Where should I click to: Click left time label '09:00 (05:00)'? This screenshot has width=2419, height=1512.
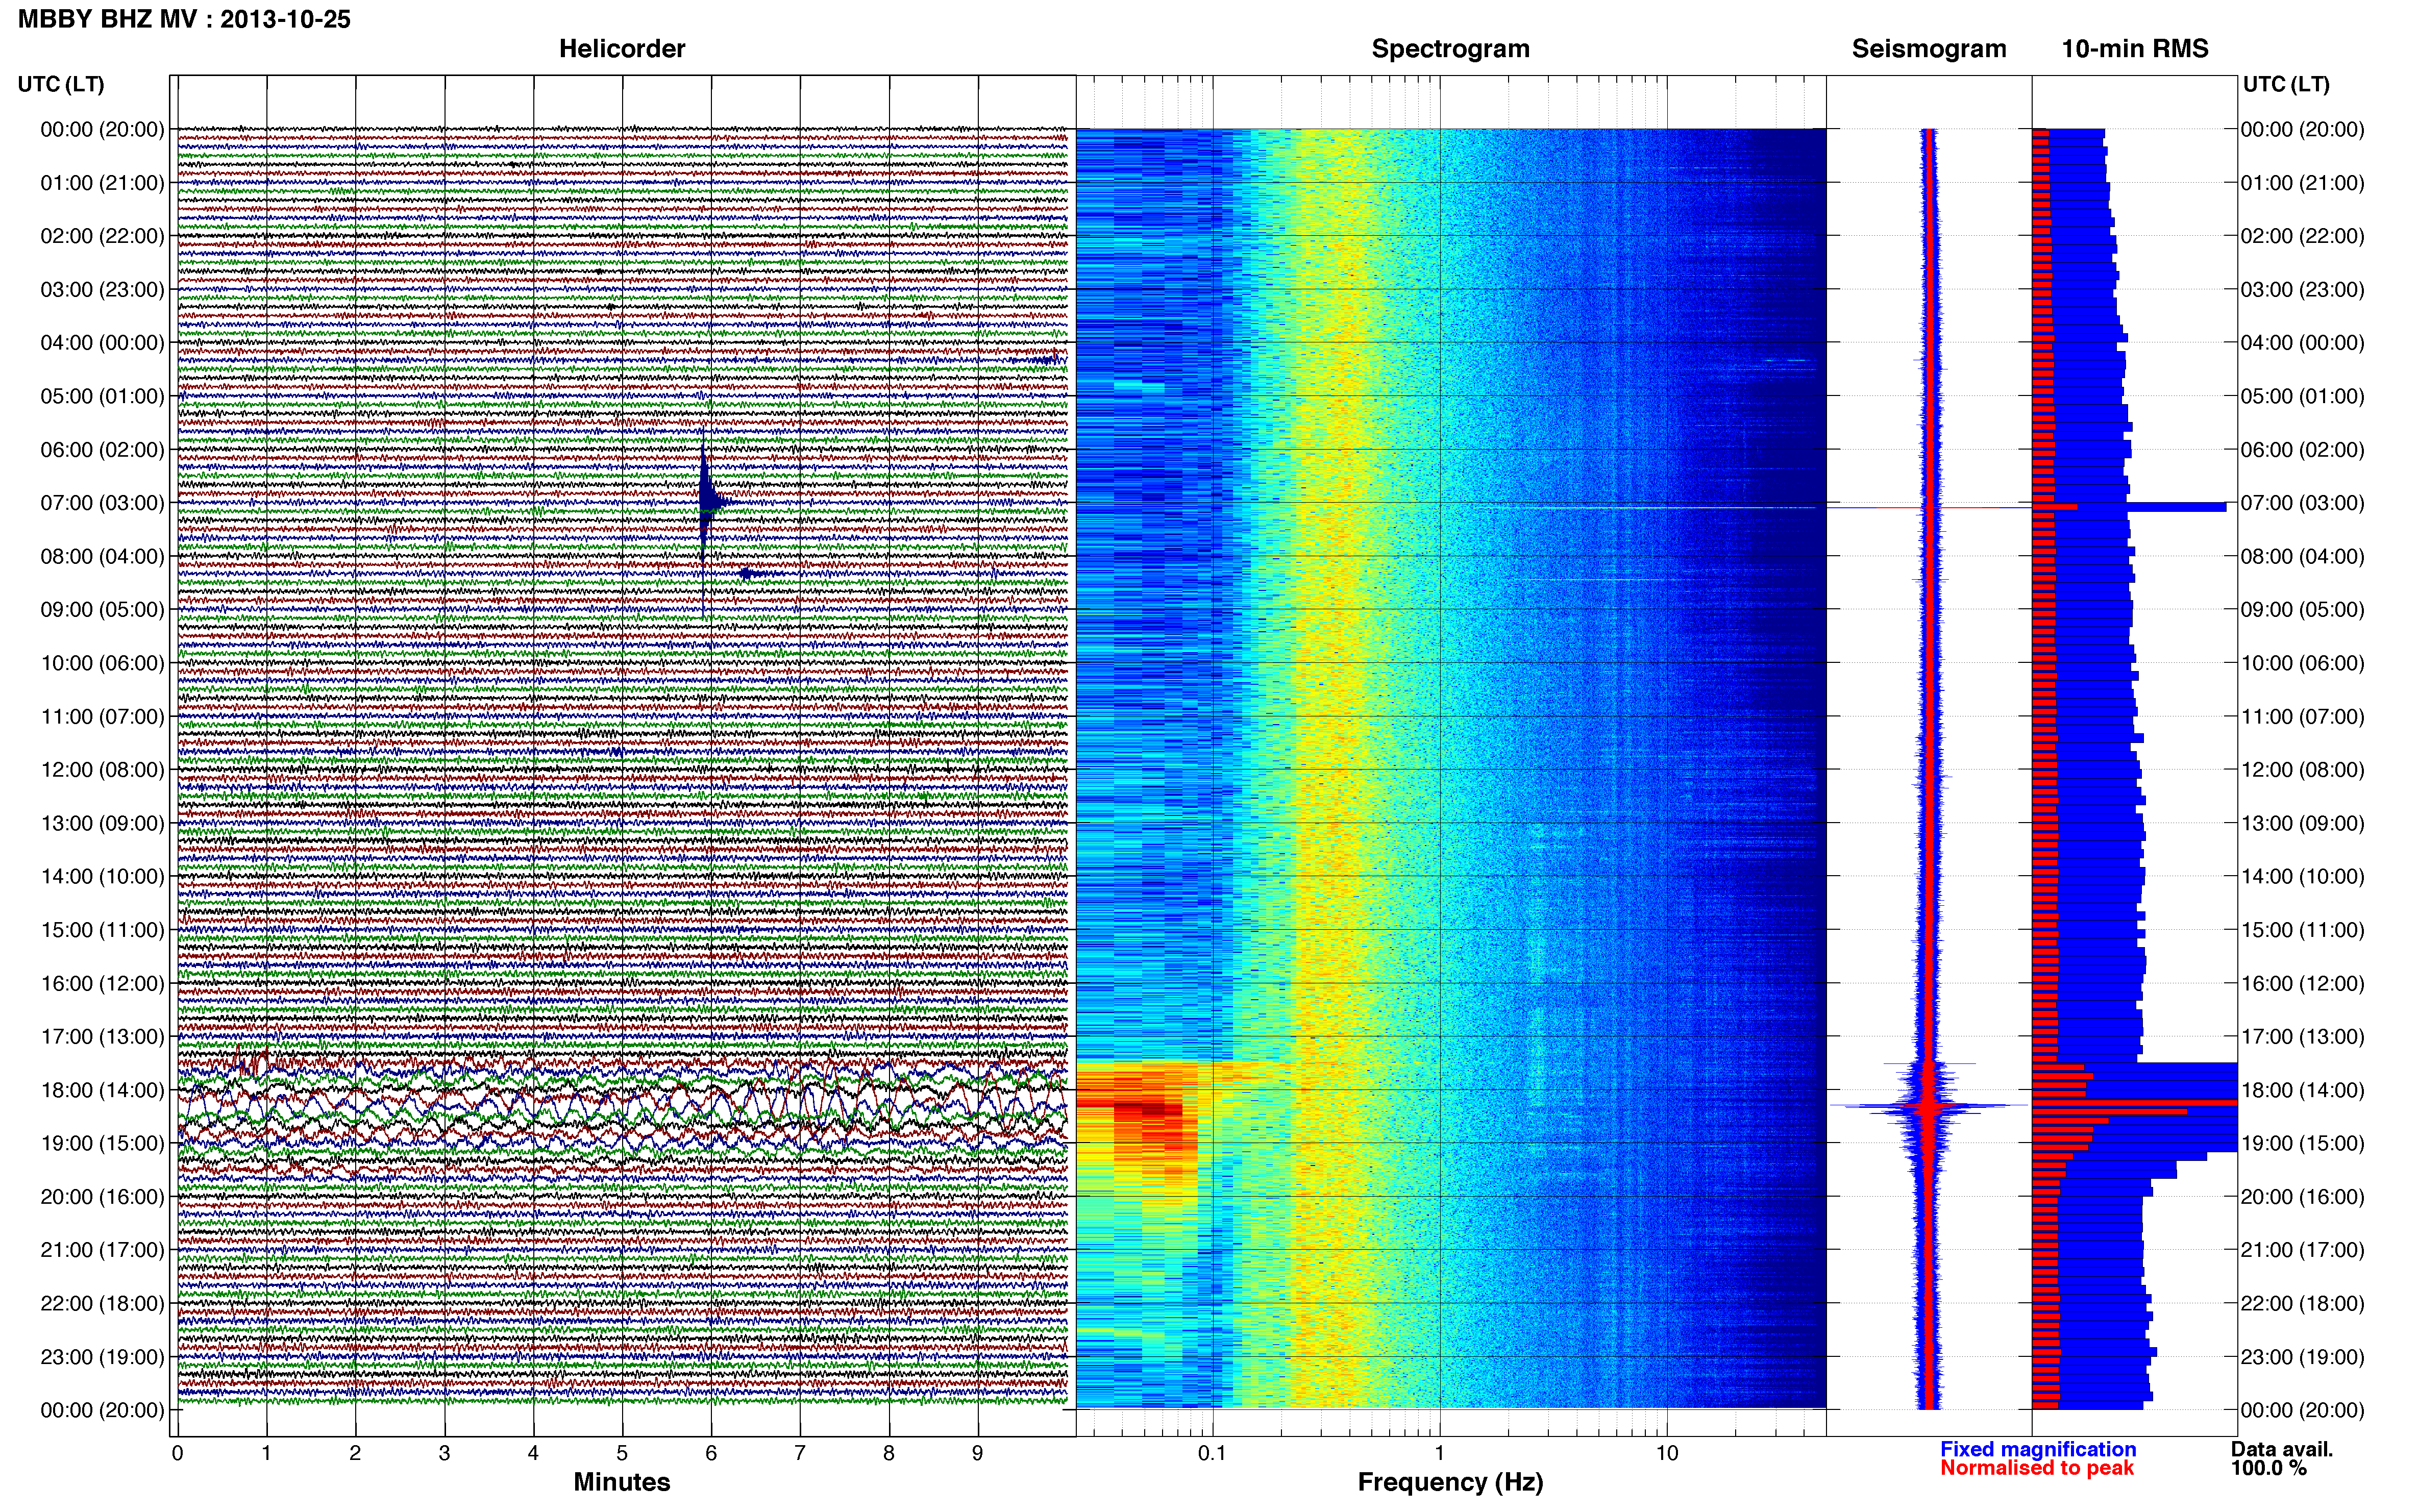point(102,610)
